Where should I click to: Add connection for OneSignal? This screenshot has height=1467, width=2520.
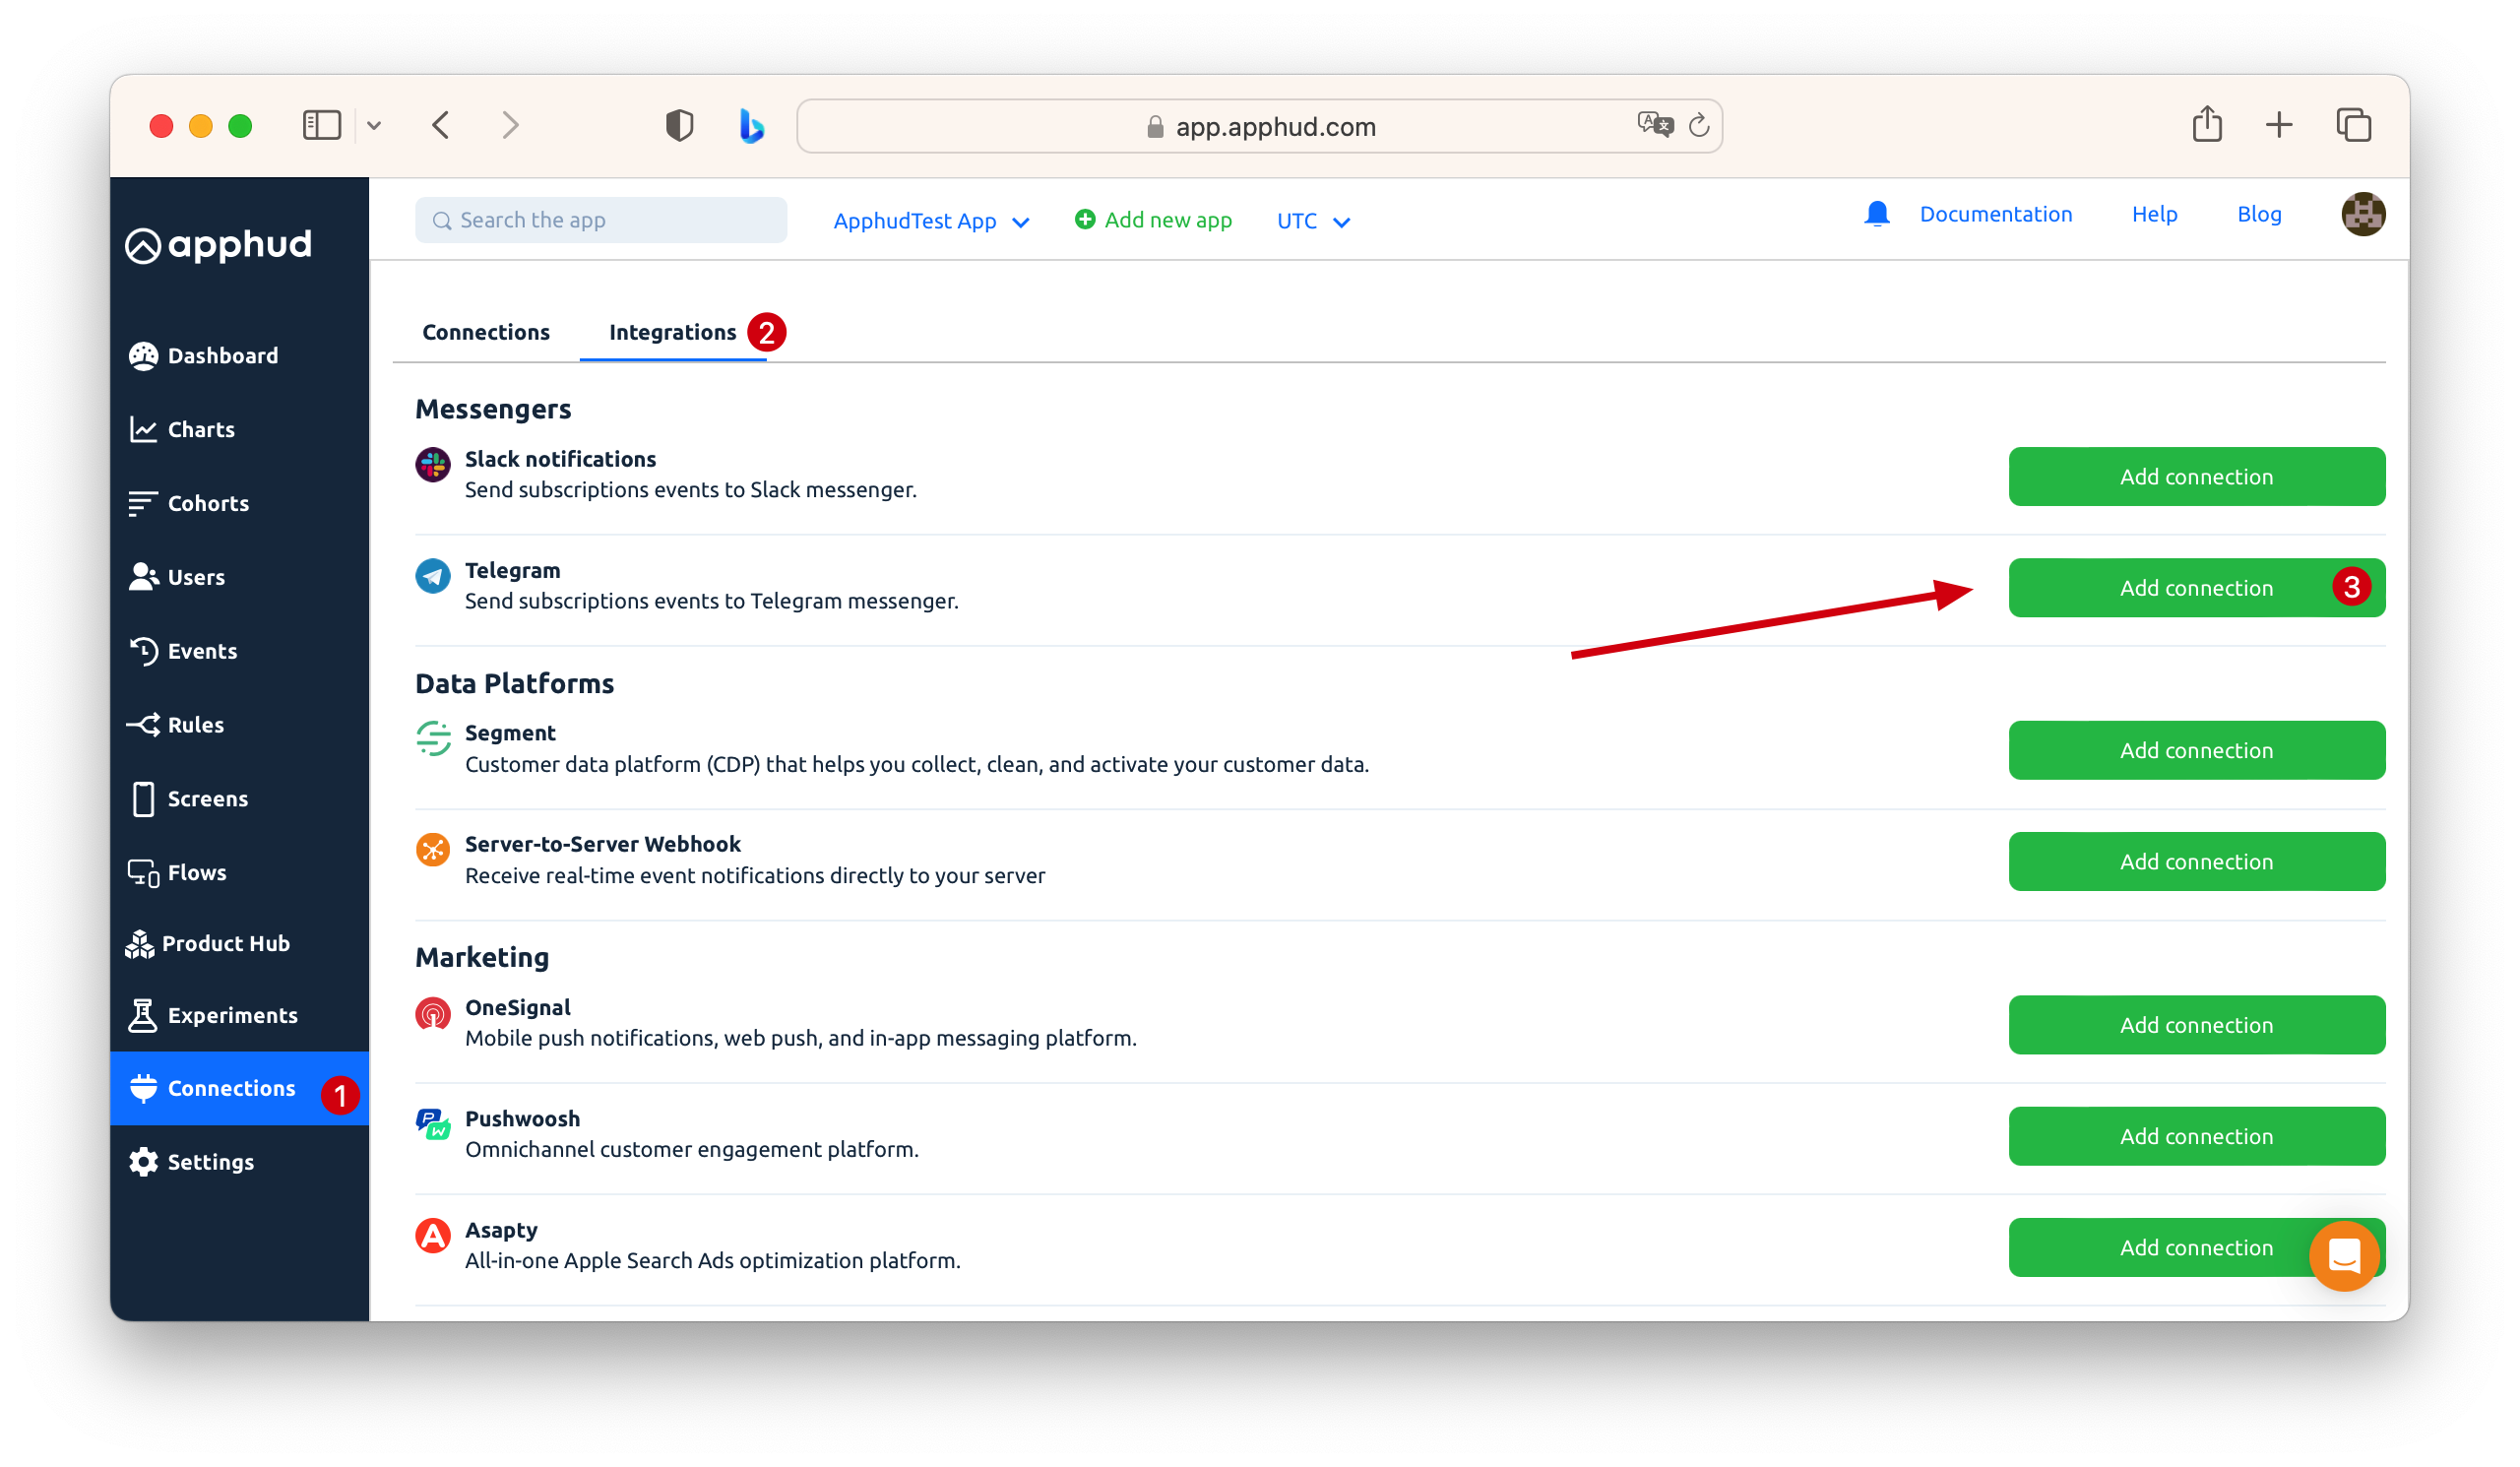point(2196,1025)
